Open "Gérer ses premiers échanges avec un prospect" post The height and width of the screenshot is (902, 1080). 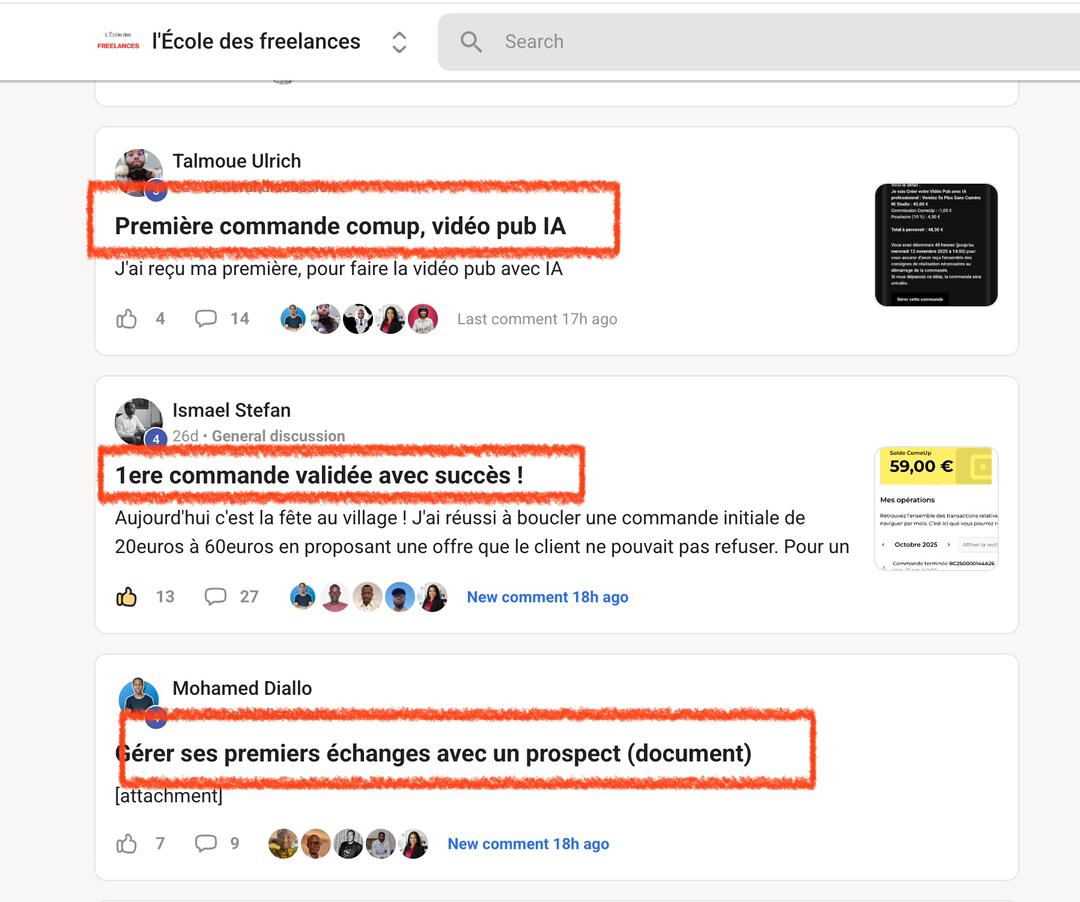(433, 753)
